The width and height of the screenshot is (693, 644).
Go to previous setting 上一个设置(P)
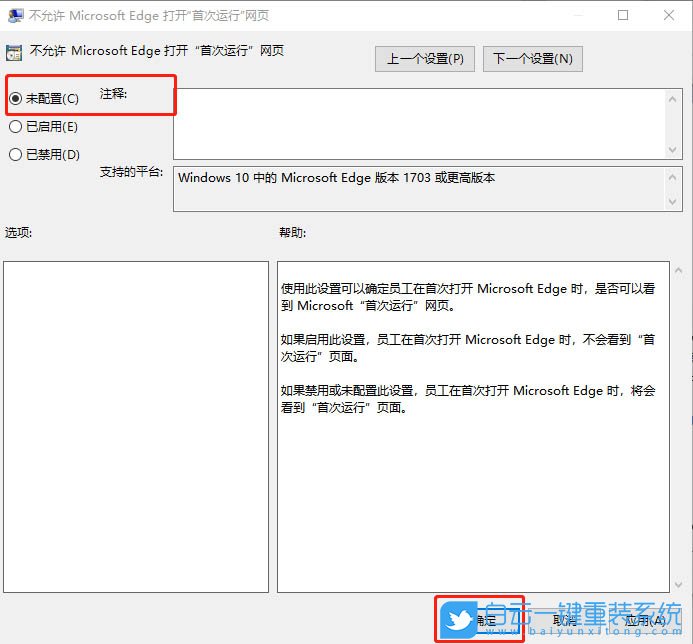pyautogui.click(x=425, y=59)
